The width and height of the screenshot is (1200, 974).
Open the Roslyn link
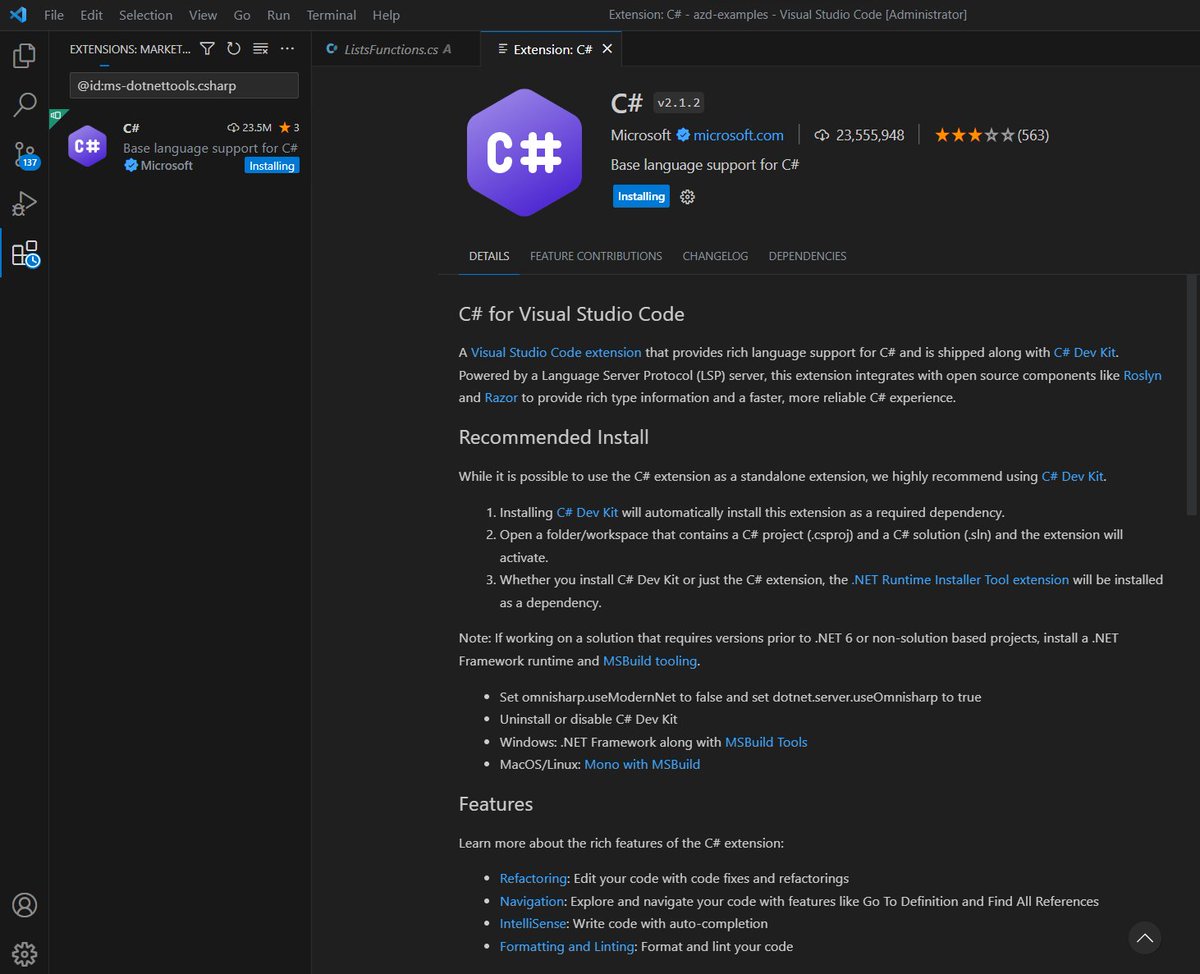tap(1142, 375)
